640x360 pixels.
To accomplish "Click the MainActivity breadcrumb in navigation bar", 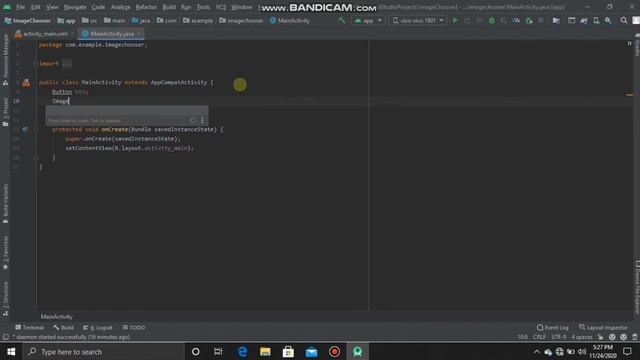I will (290, 20).
